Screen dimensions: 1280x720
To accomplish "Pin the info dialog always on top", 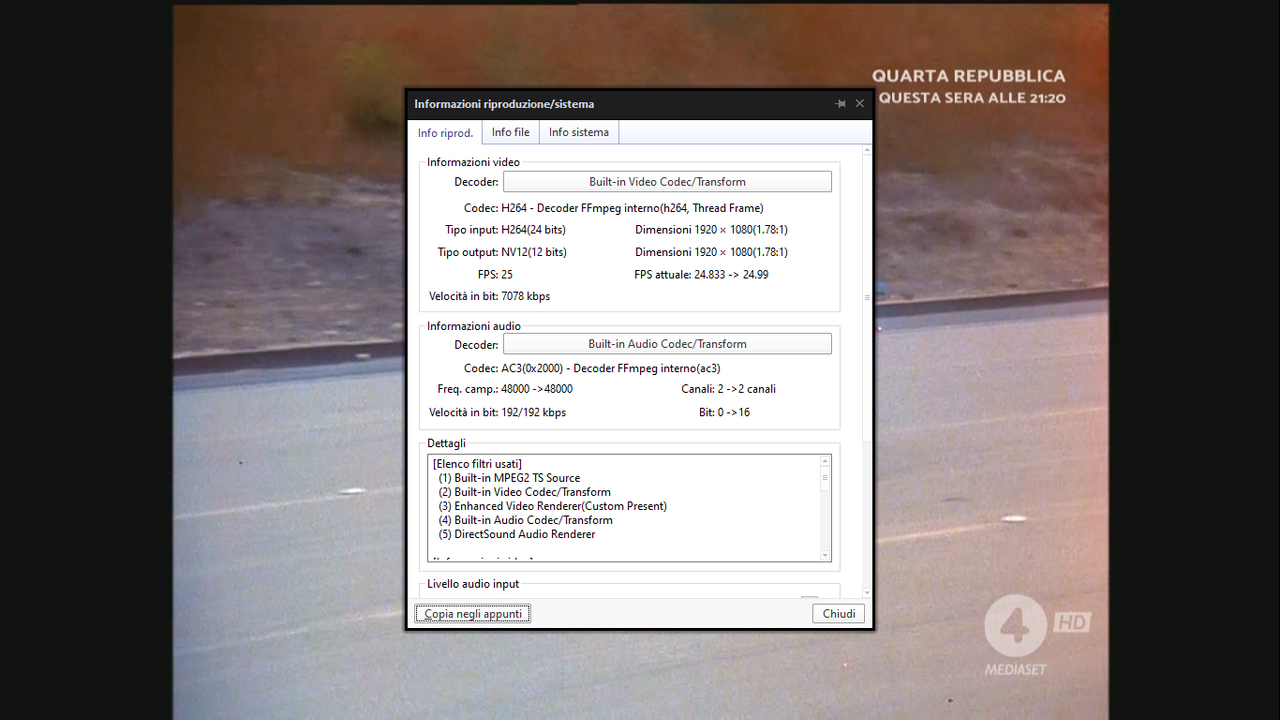I will click(x=840, y=103).
